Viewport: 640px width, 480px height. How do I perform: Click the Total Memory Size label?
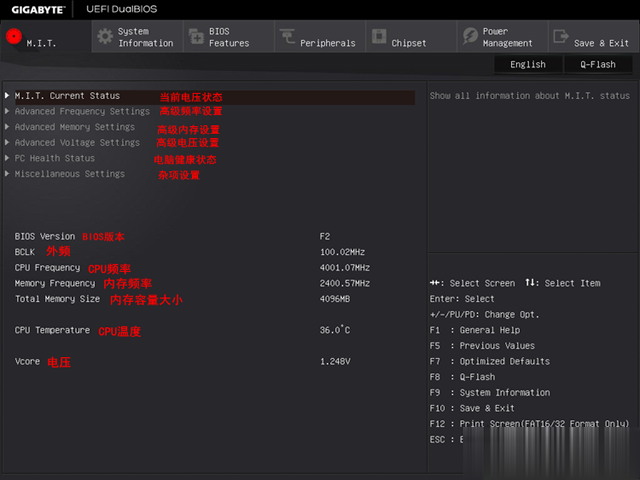tap(57, 299)
